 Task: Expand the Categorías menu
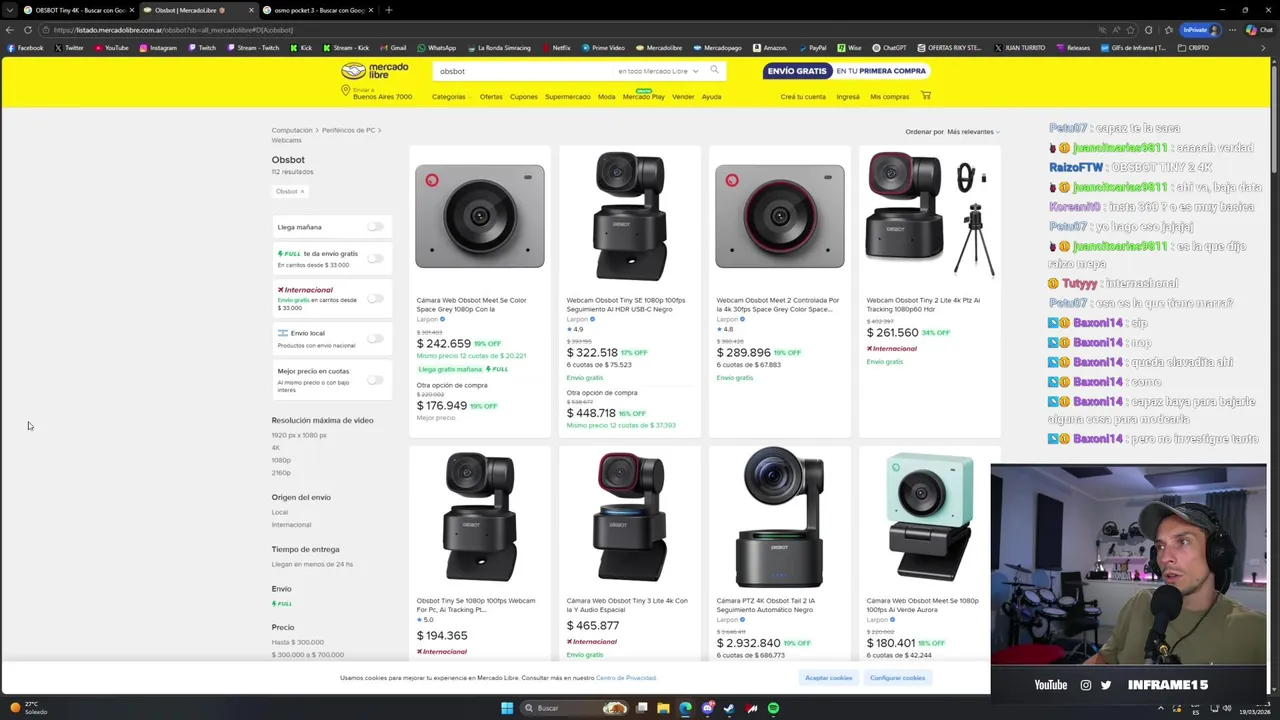click(x=450, y=97)
